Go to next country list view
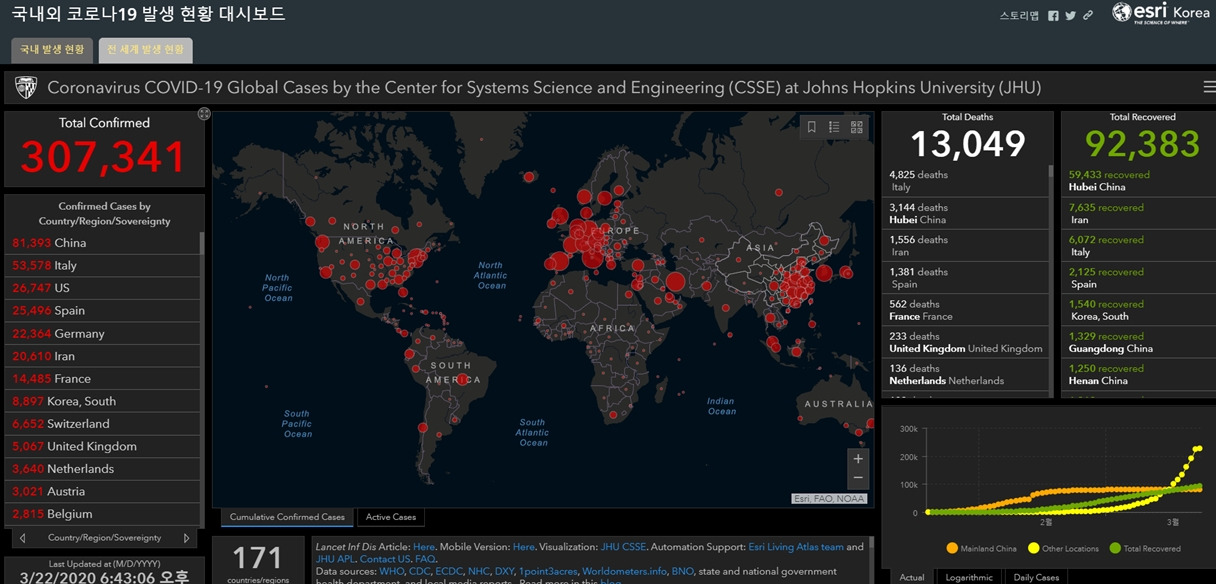Image resolution: width=1216 pixels, height=584 pixels. tap(186, 538)
